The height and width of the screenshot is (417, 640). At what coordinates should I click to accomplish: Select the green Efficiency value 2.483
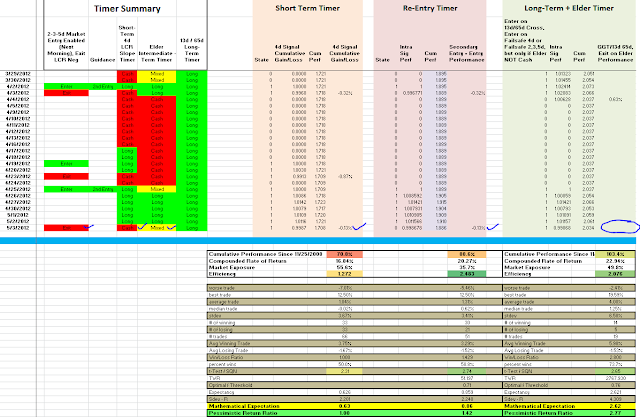click(x=467, y=274)
